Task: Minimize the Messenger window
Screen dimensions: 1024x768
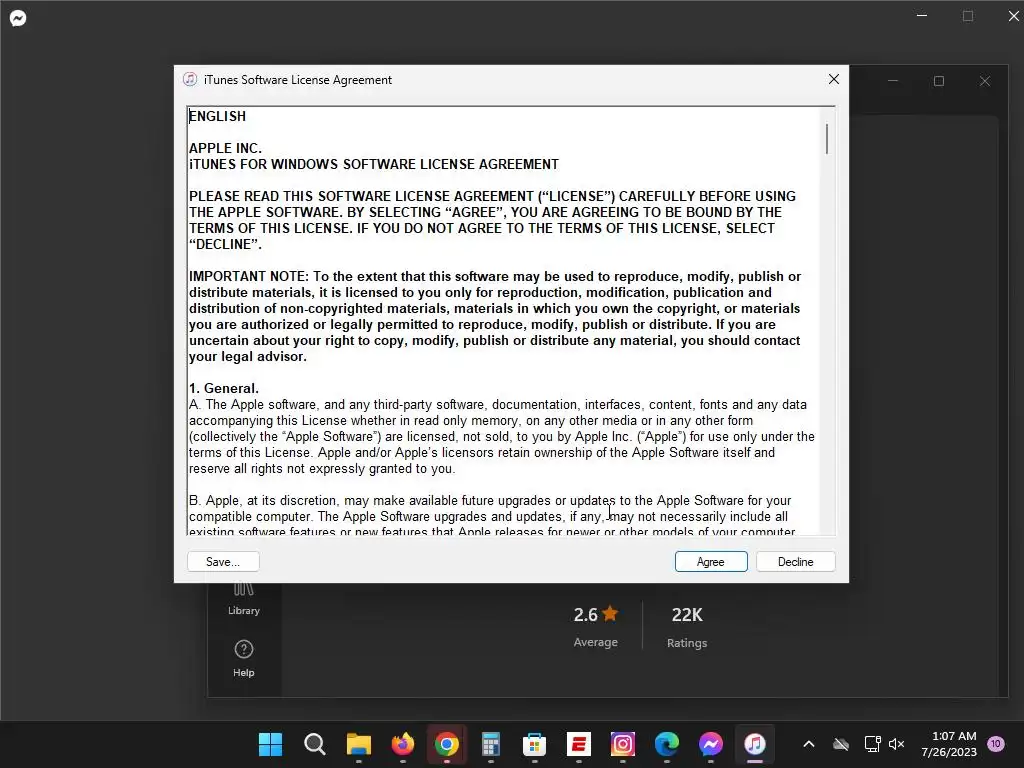Action: [x=922, y=16]
